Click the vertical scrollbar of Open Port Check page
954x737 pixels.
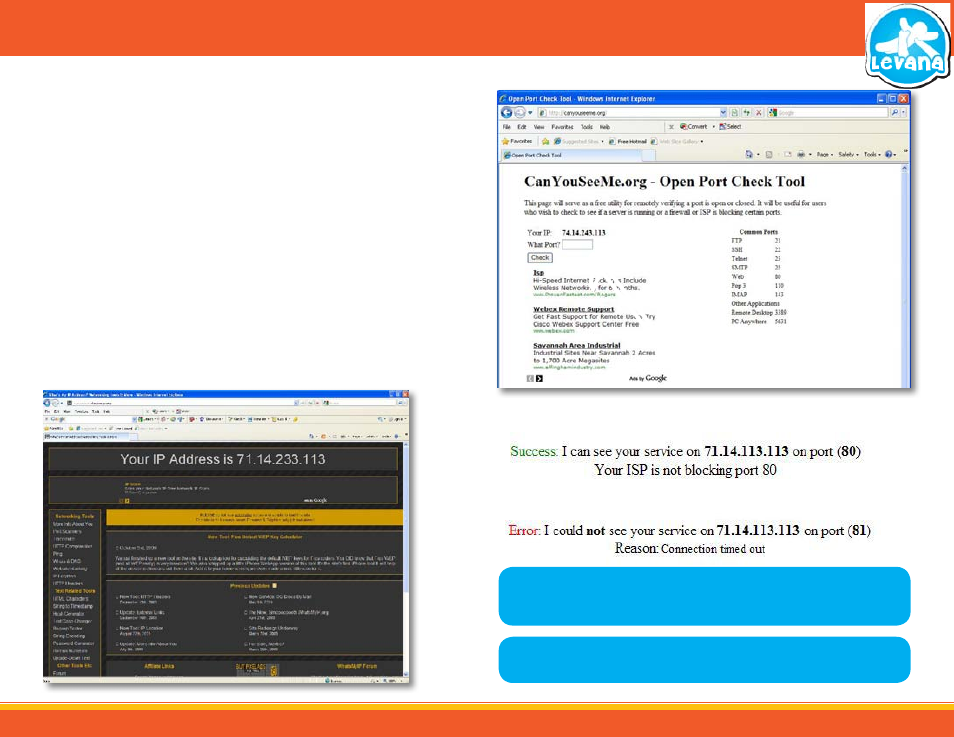905,275
